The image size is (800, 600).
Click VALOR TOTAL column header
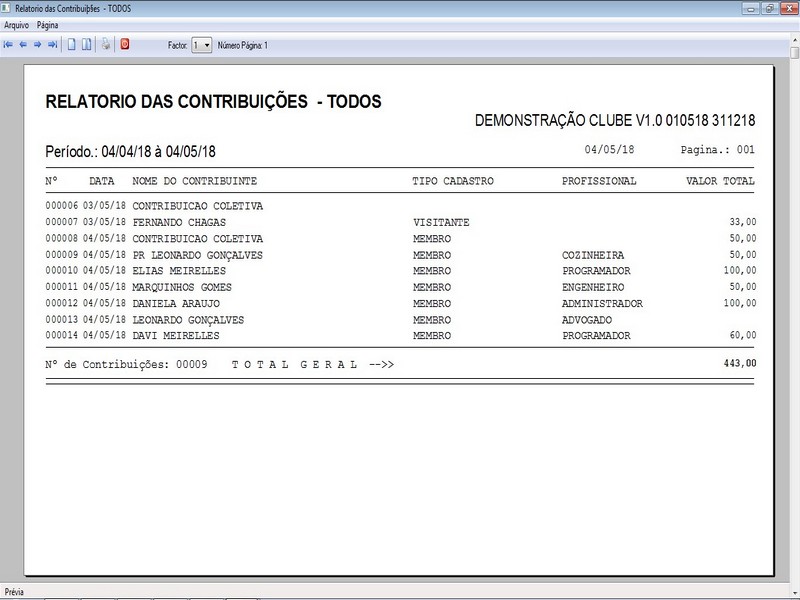point(720,181)
